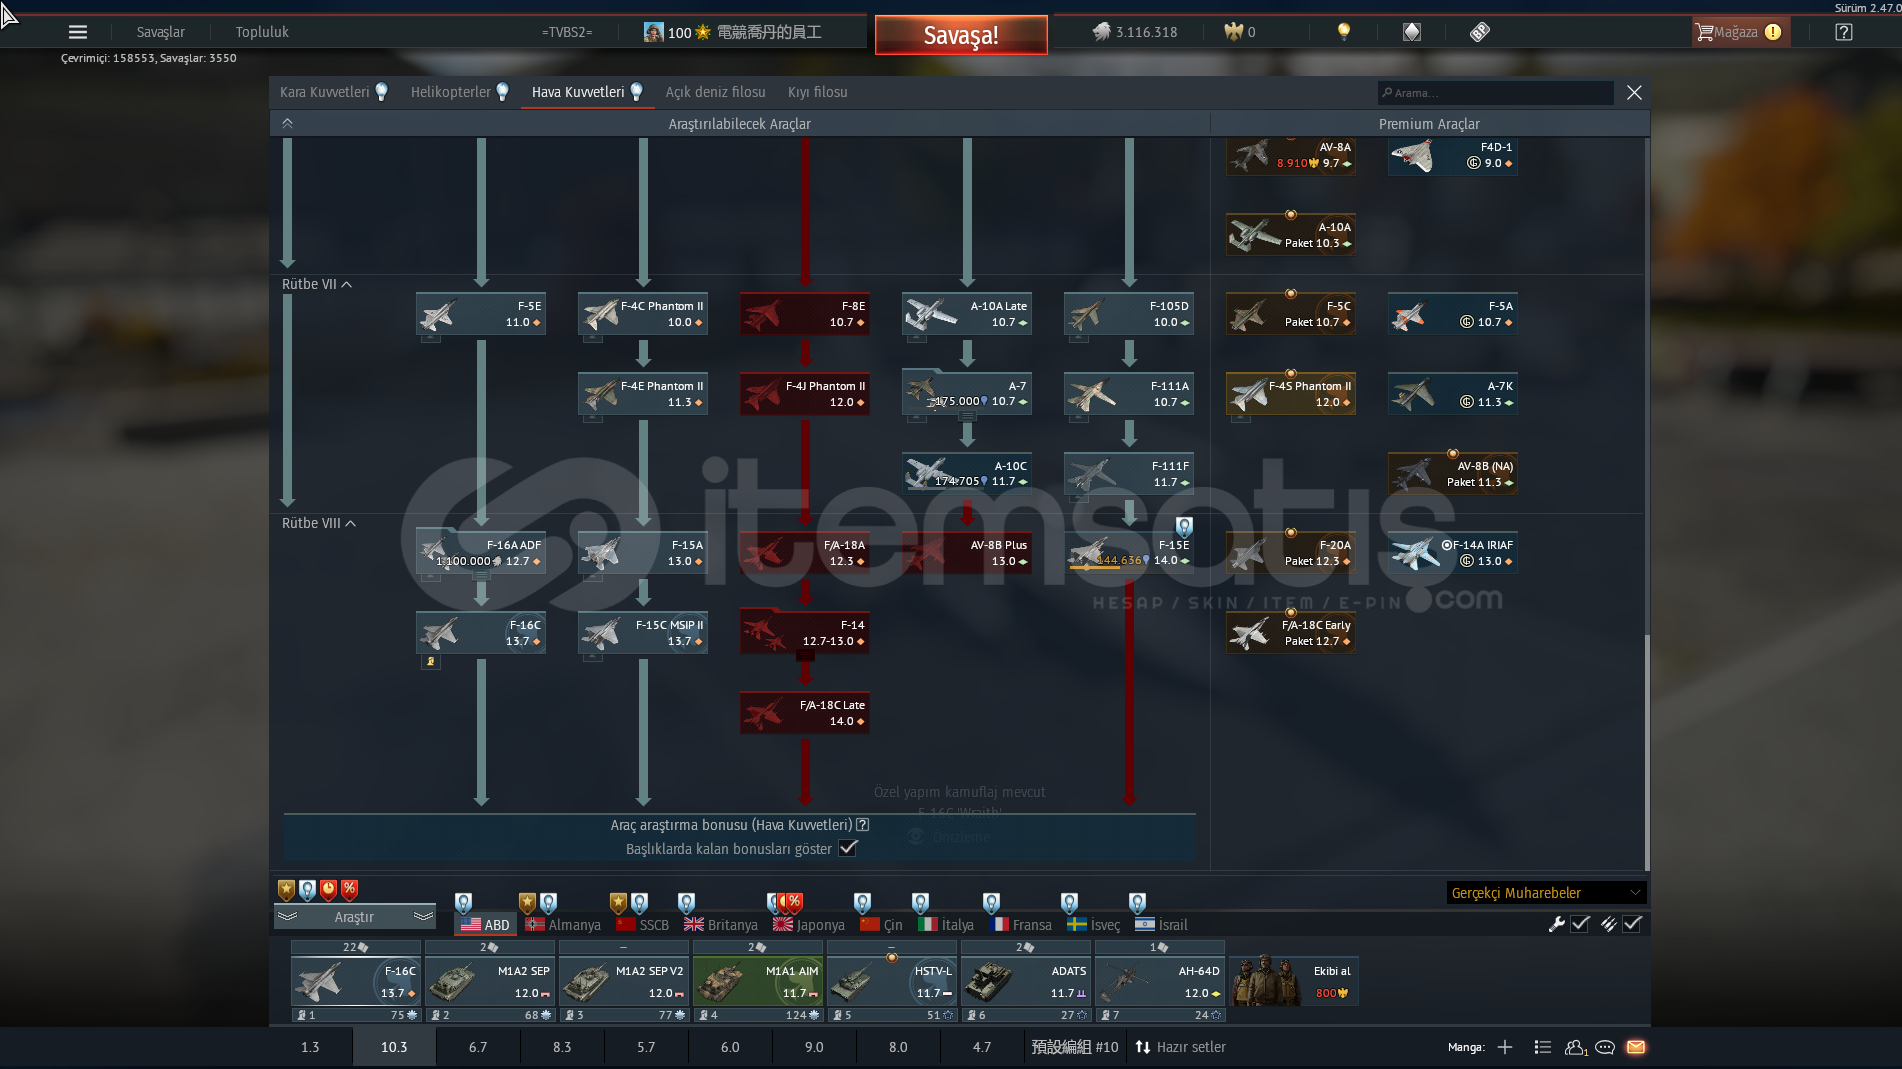This screenshot has height=1069, width=1902.
Task: Open Hazır setler presets list
Action: click(x=1180, y=1047)
